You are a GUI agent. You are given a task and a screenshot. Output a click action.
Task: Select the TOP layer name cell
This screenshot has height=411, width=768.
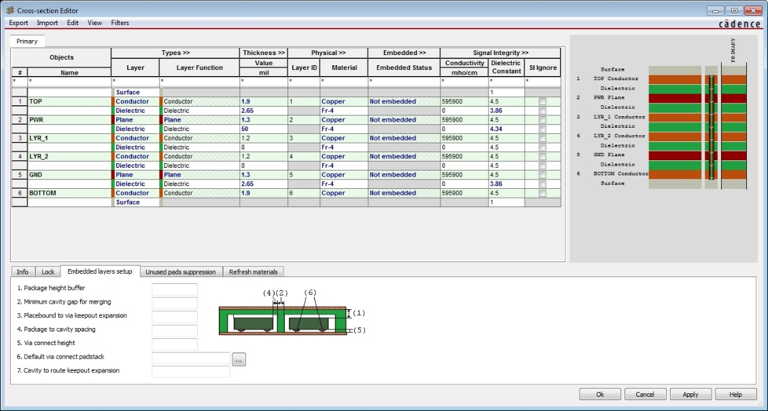coord(69,101)
